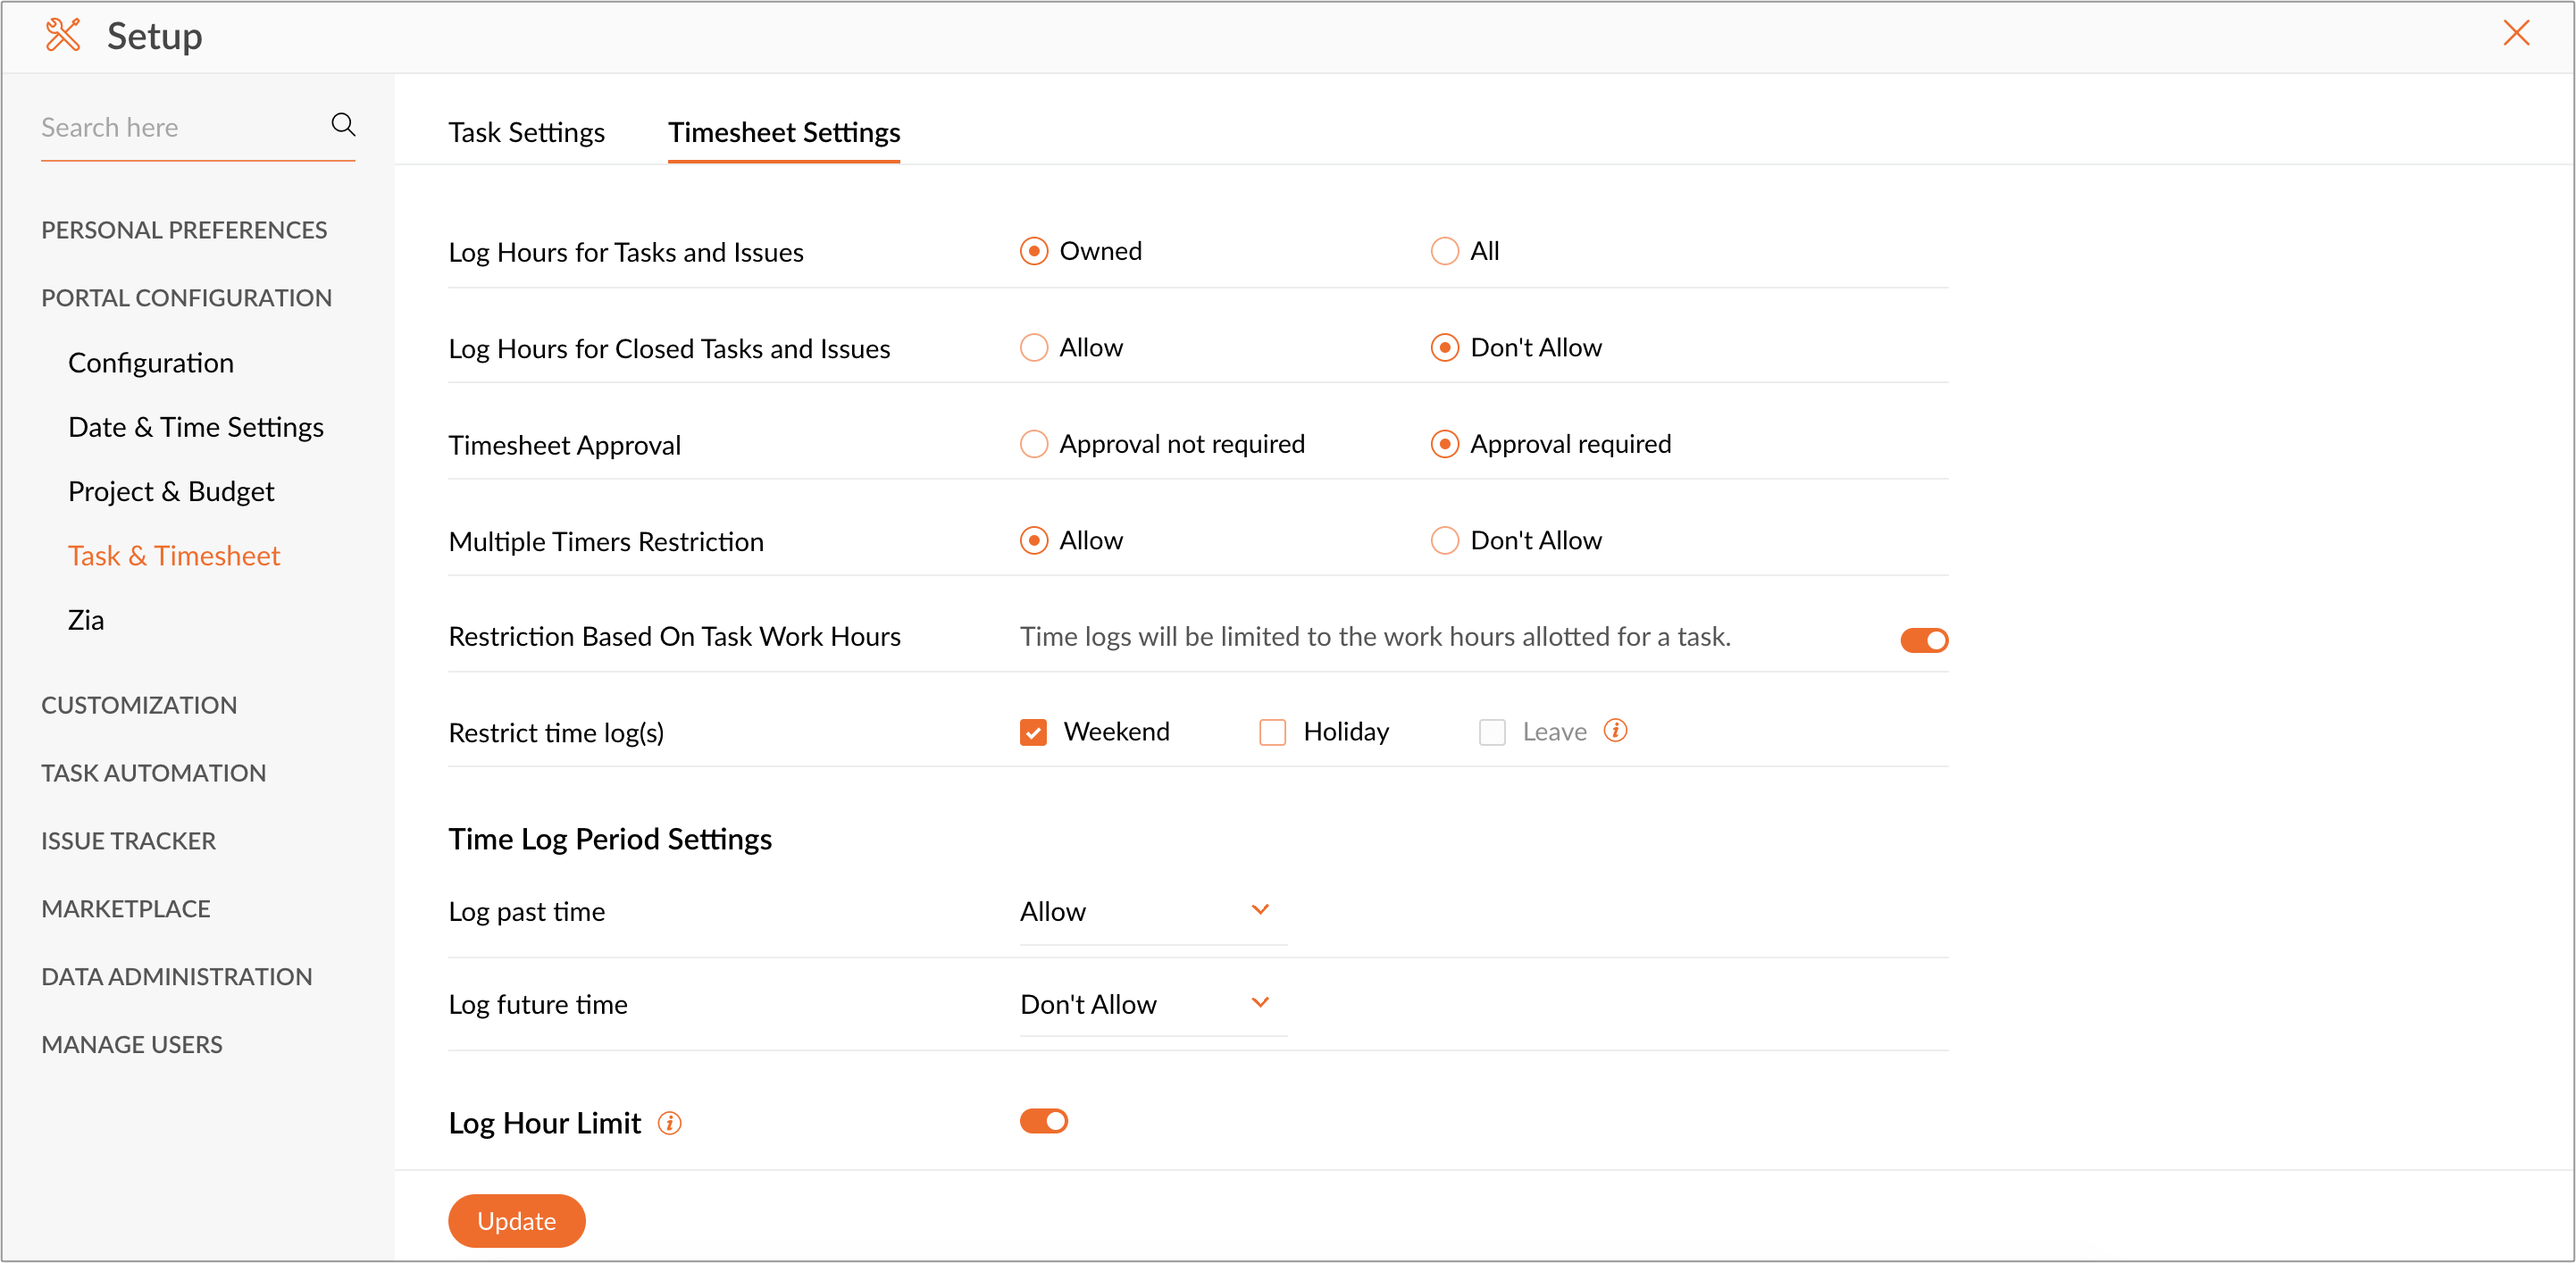Expand the Manage Users section
The width and height of the screenshot is (2576, 1263).
tap(132, 1044)
